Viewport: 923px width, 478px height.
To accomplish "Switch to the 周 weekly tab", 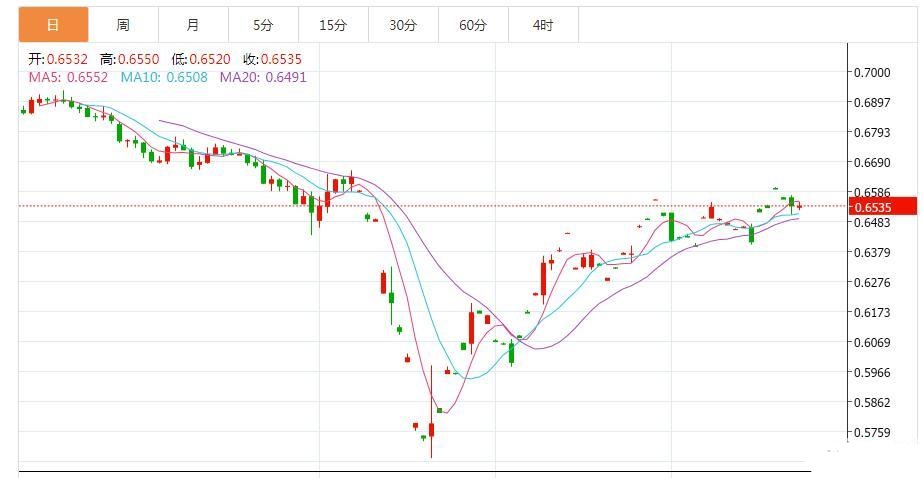I will [122, 25].
